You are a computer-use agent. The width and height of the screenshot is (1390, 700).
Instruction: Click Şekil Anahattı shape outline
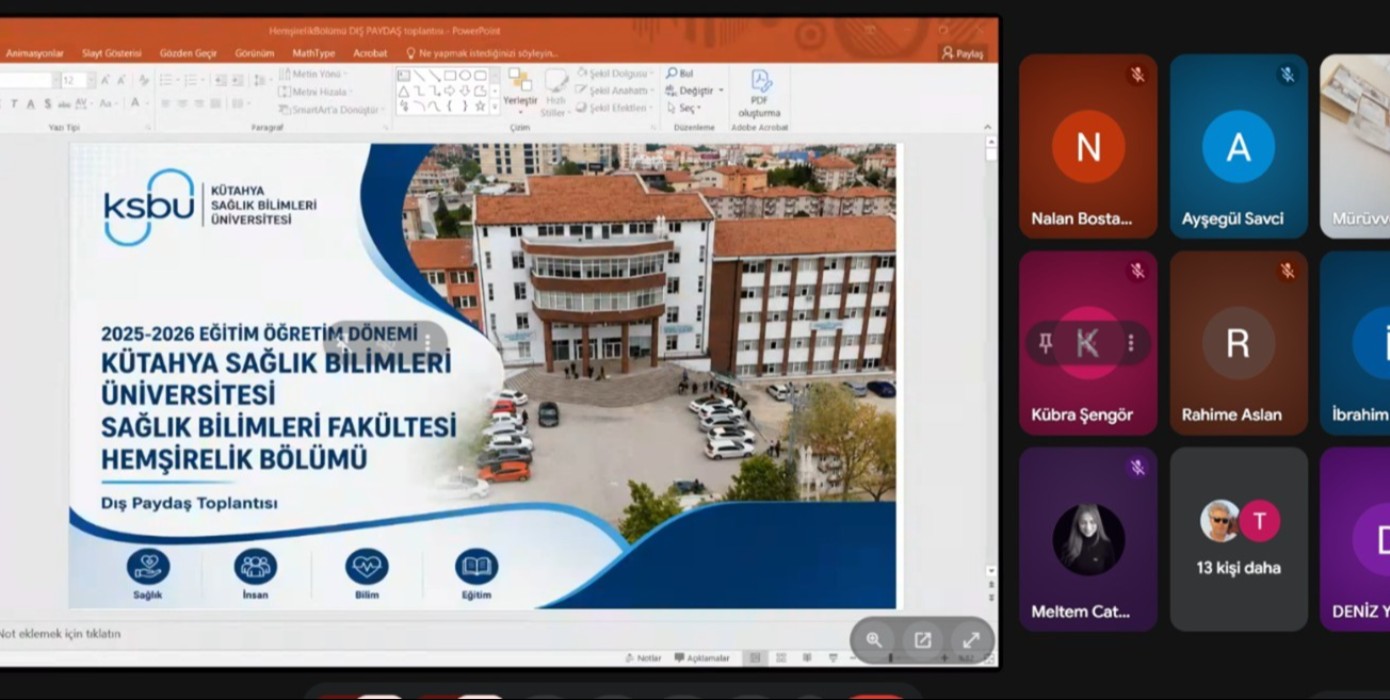[x=613, y=90]
